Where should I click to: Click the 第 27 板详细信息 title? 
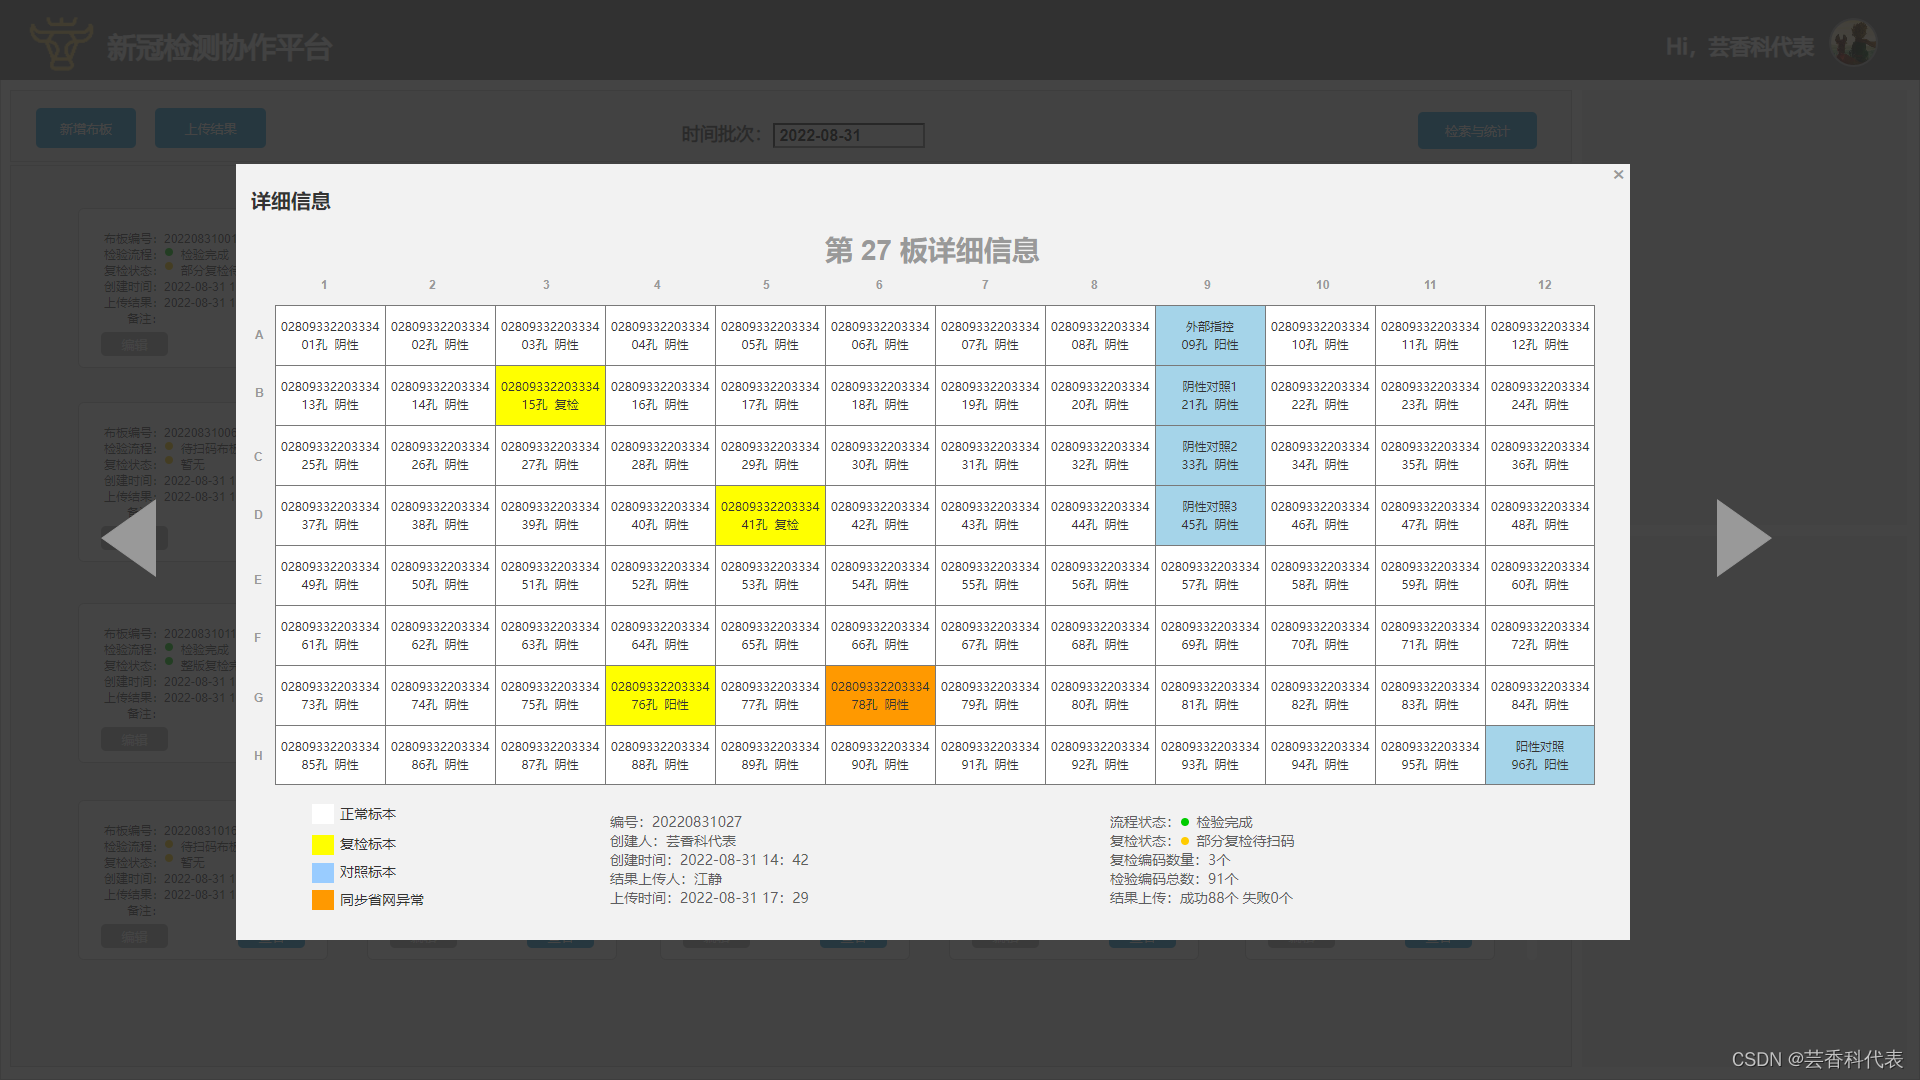point(932,250)
